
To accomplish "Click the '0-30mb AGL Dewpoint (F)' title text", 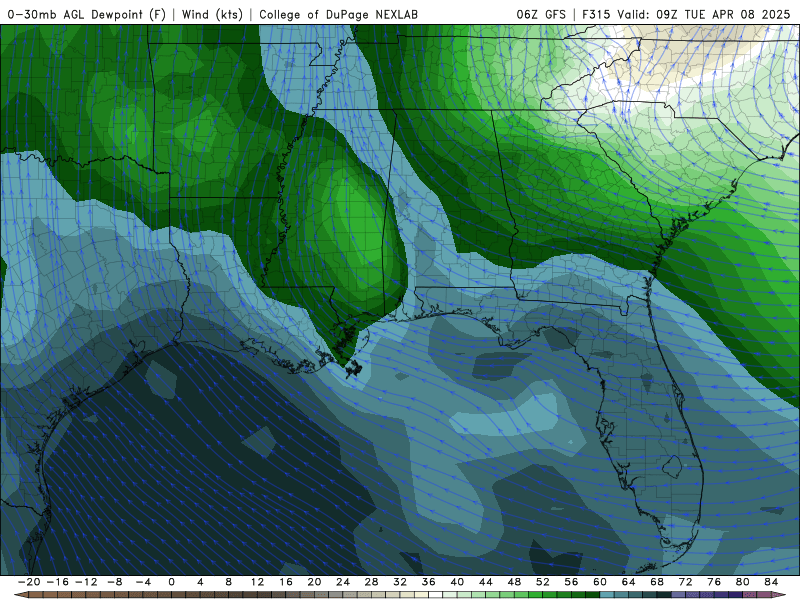I will [x=86, y=14].
